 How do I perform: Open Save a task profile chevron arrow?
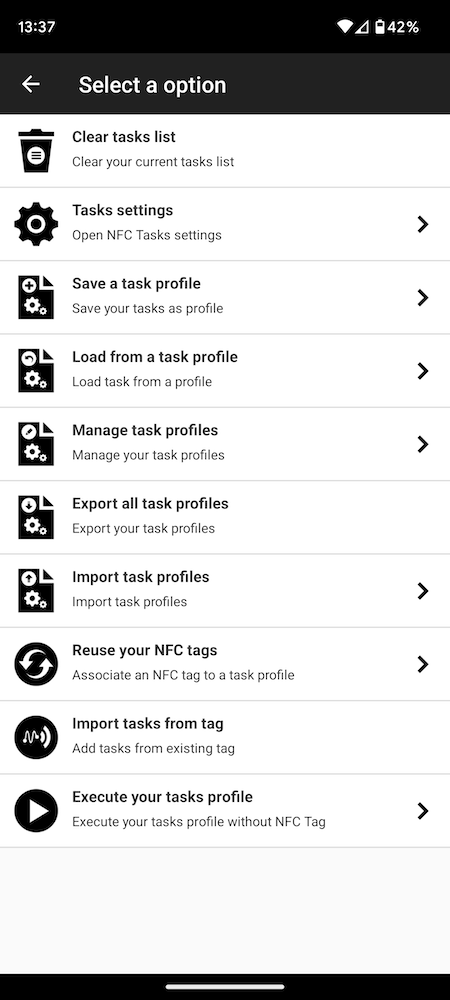(x=423, y=297)
